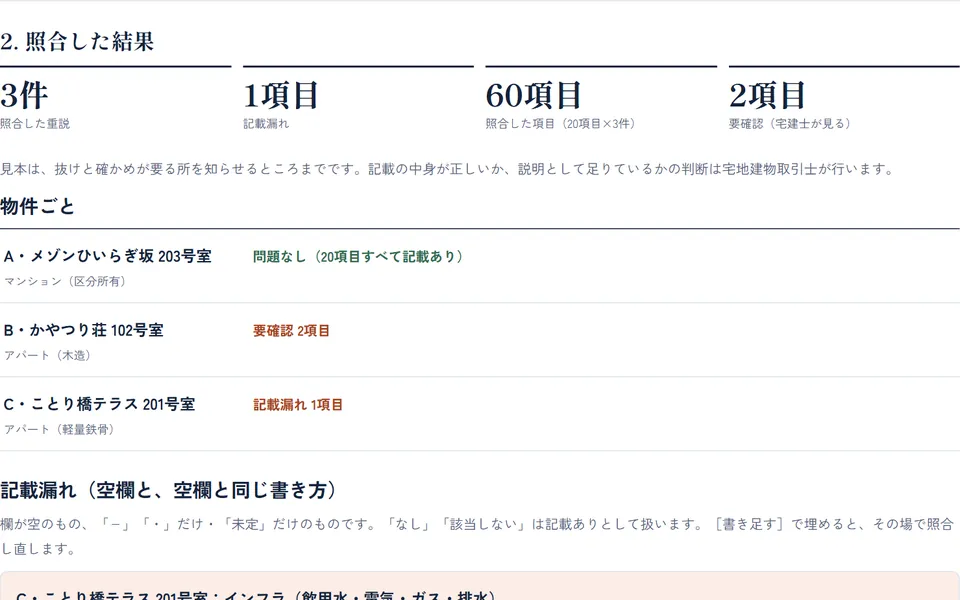Click the '照合した項目（20項目×3件）' label
Screen dimensions: 960x600
pyautogui.click(x=563, y=124)
